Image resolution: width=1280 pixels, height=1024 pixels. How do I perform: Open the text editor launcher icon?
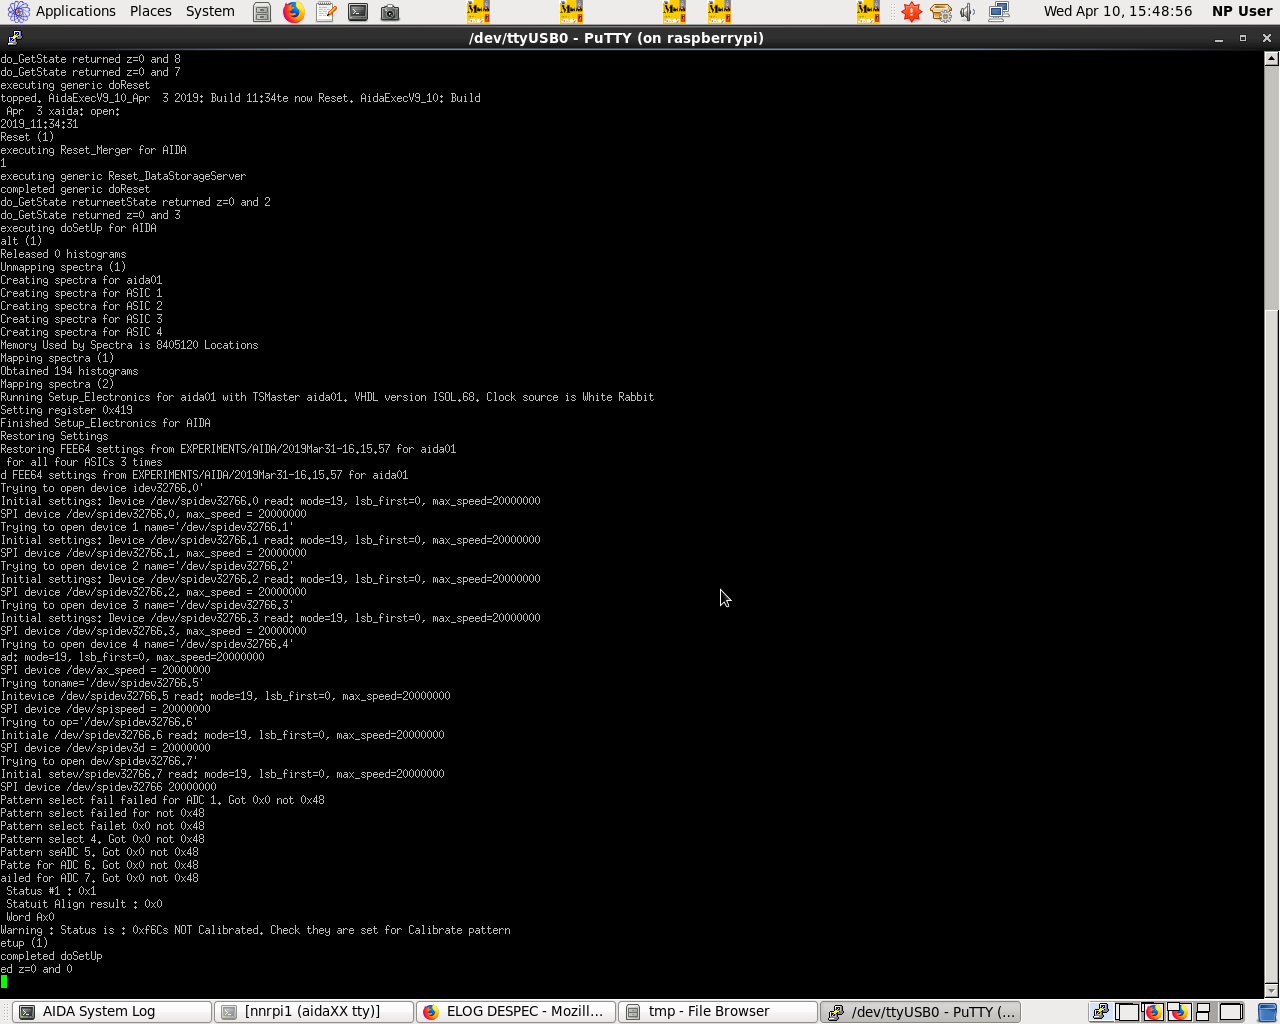point(326,12)
